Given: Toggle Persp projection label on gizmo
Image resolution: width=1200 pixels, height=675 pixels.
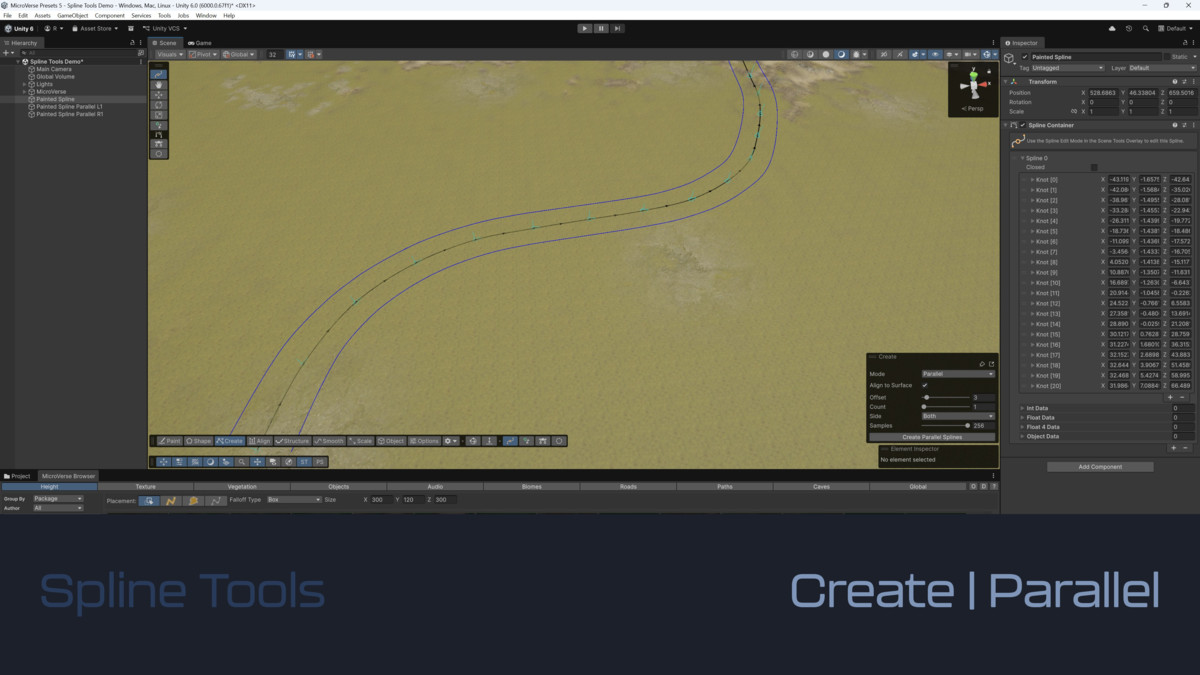Looking at the screenshot, I should click(x=972, y=108).
